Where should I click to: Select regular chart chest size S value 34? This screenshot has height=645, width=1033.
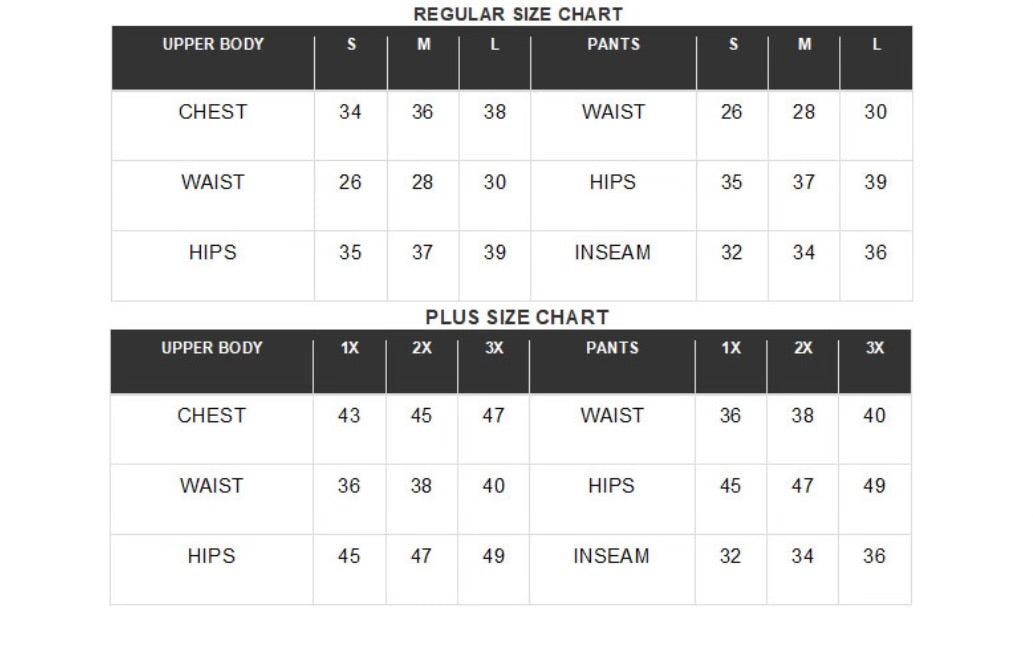(350, 112)
